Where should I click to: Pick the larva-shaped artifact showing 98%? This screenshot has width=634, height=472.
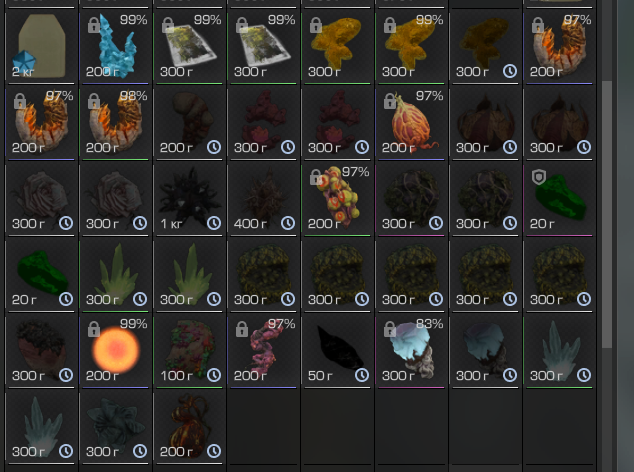click(115, 122)
